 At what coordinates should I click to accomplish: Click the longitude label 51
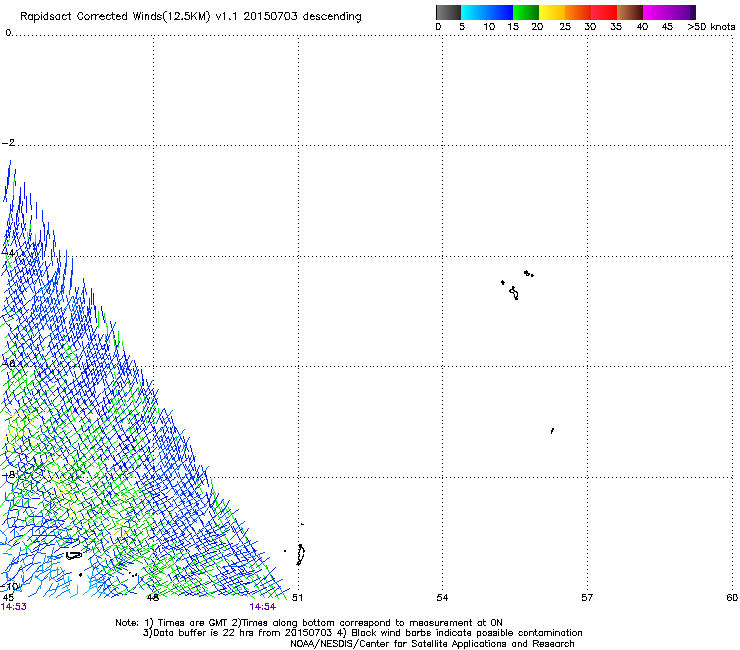click(297, 598)
